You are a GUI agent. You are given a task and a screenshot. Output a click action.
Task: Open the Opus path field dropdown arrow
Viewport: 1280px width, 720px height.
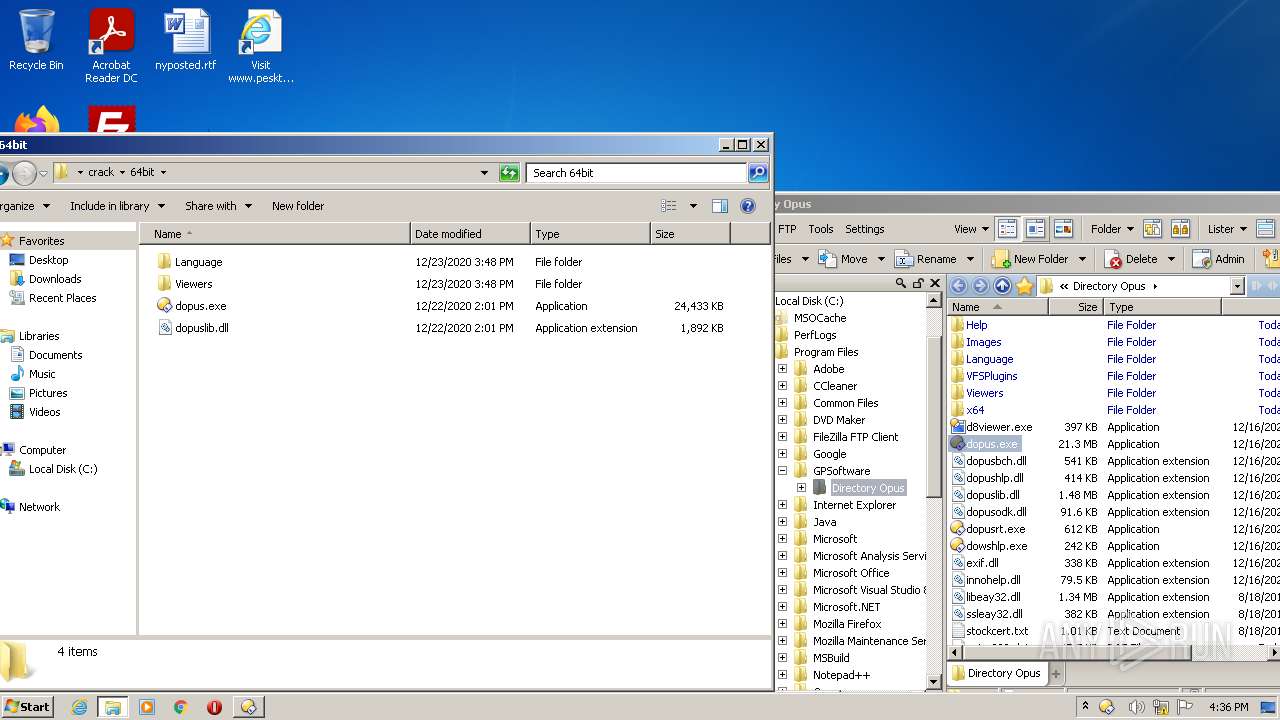click(1237, 286)
